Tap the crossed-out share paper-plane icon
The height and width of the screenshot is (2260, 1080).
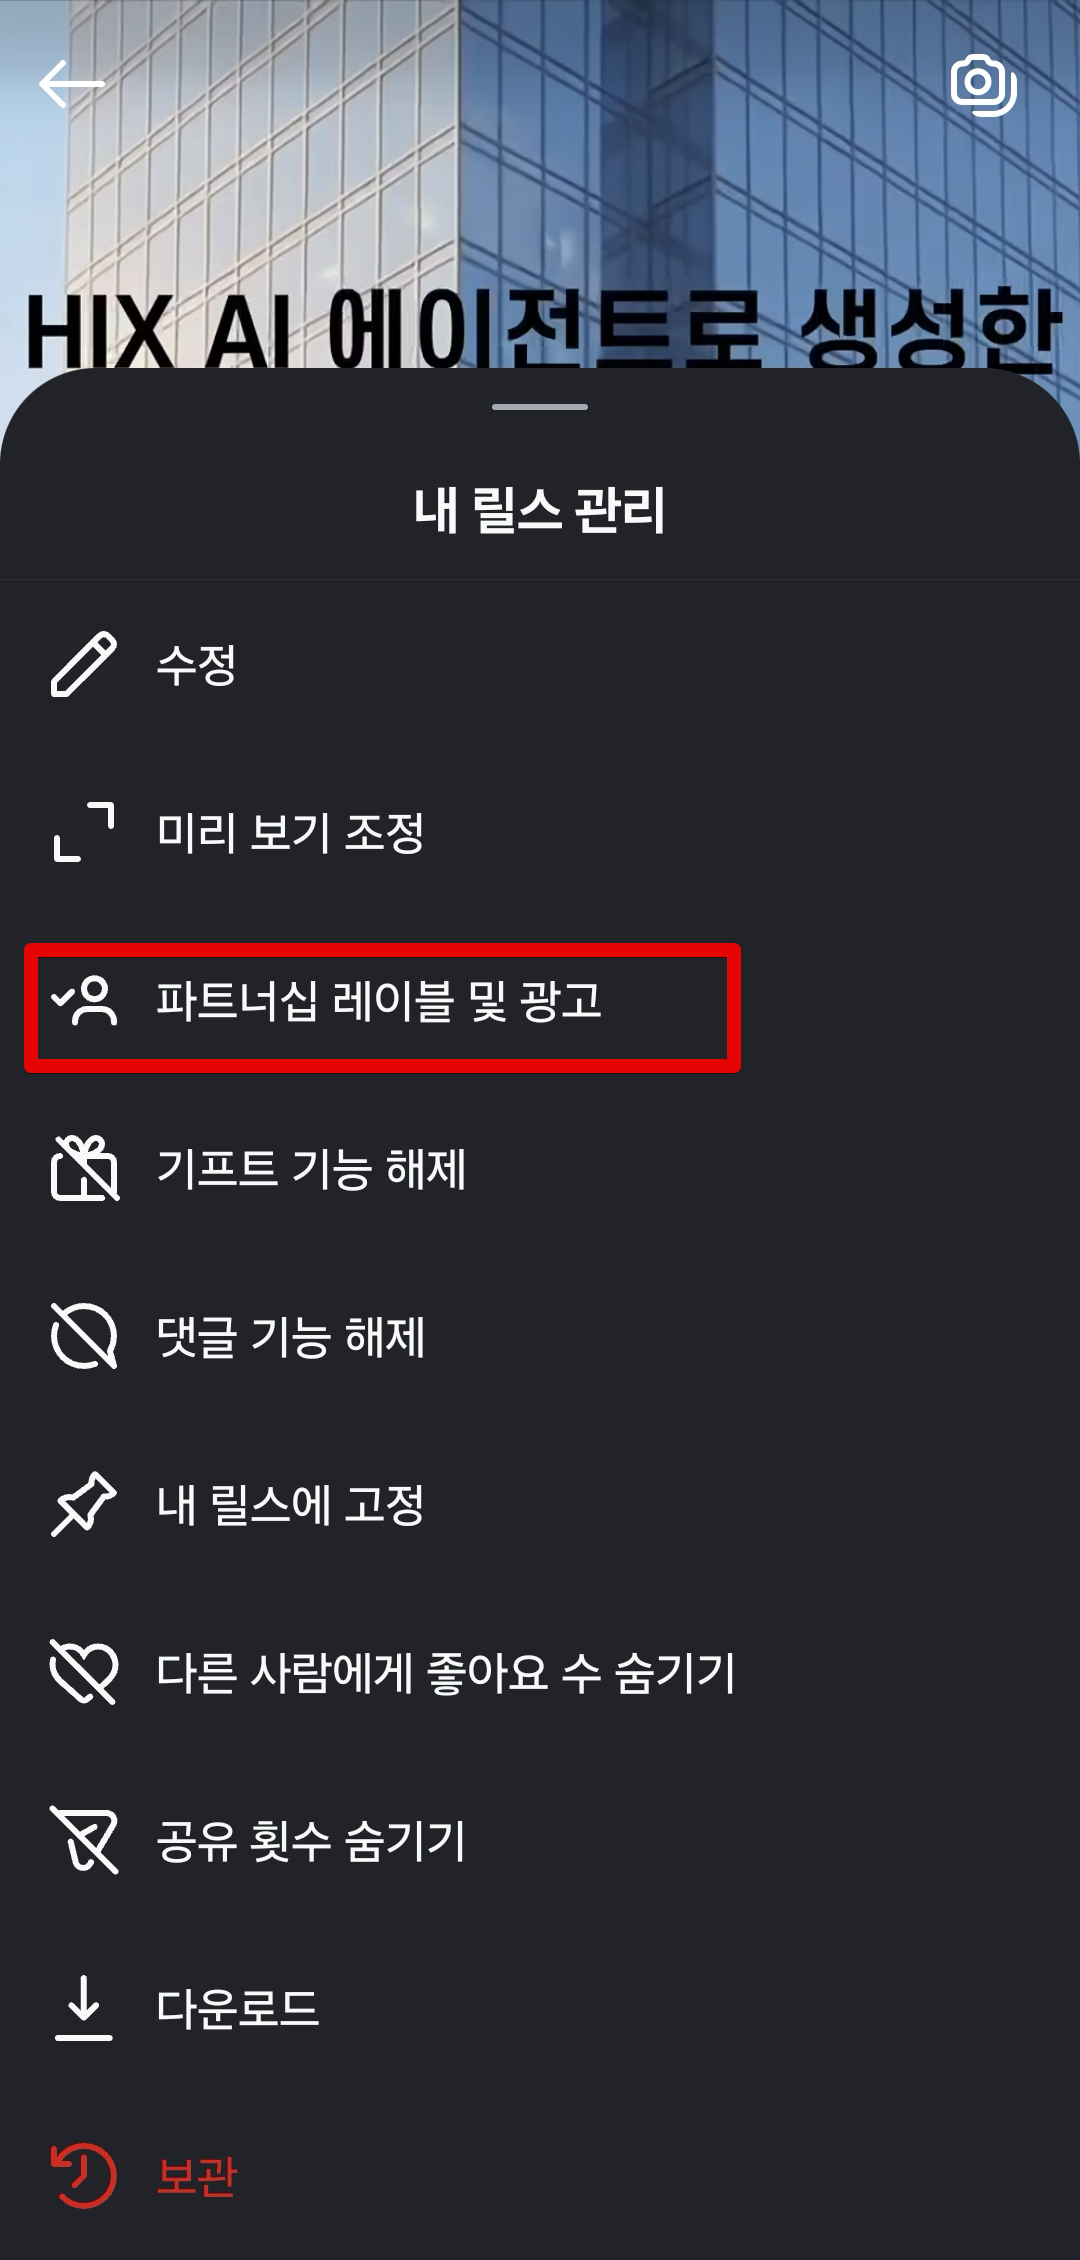pos(84,1840)
